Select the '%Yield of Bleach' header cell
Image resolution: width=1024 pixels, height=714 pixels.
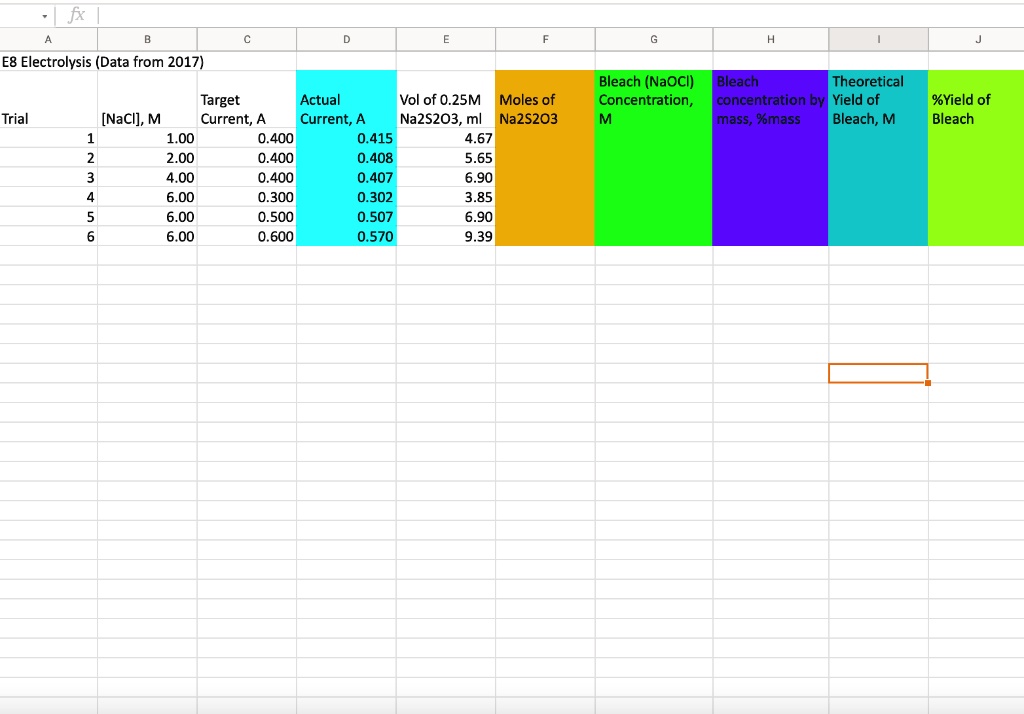click(977, 100)
